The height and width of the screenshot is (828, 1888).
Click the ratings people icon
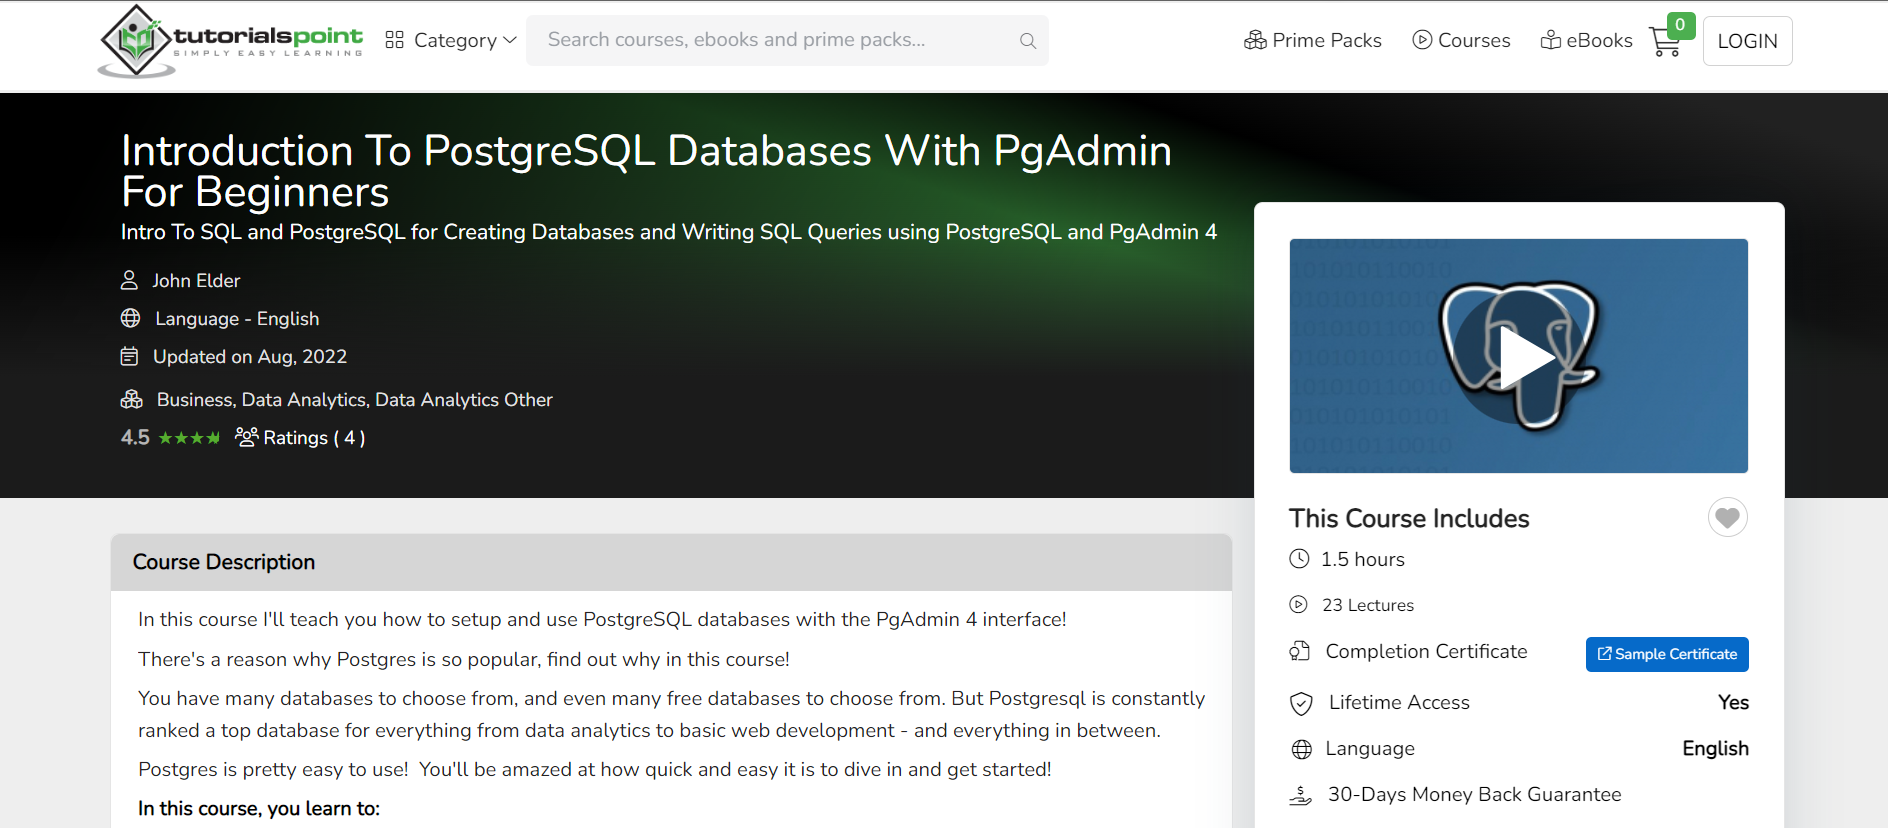tap(246, 437)
